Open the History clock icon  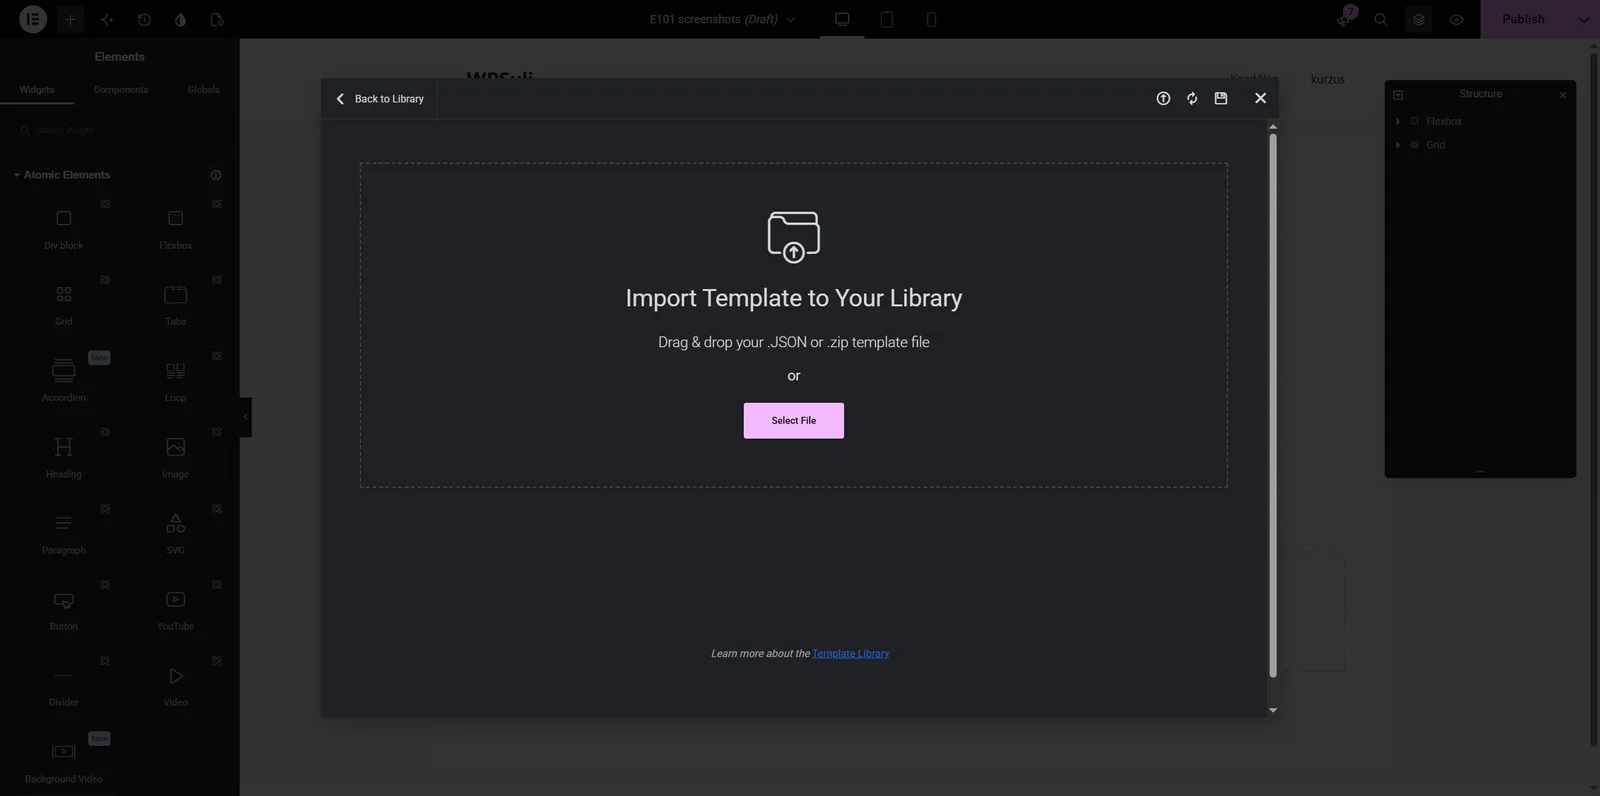(x=144, y=19)
